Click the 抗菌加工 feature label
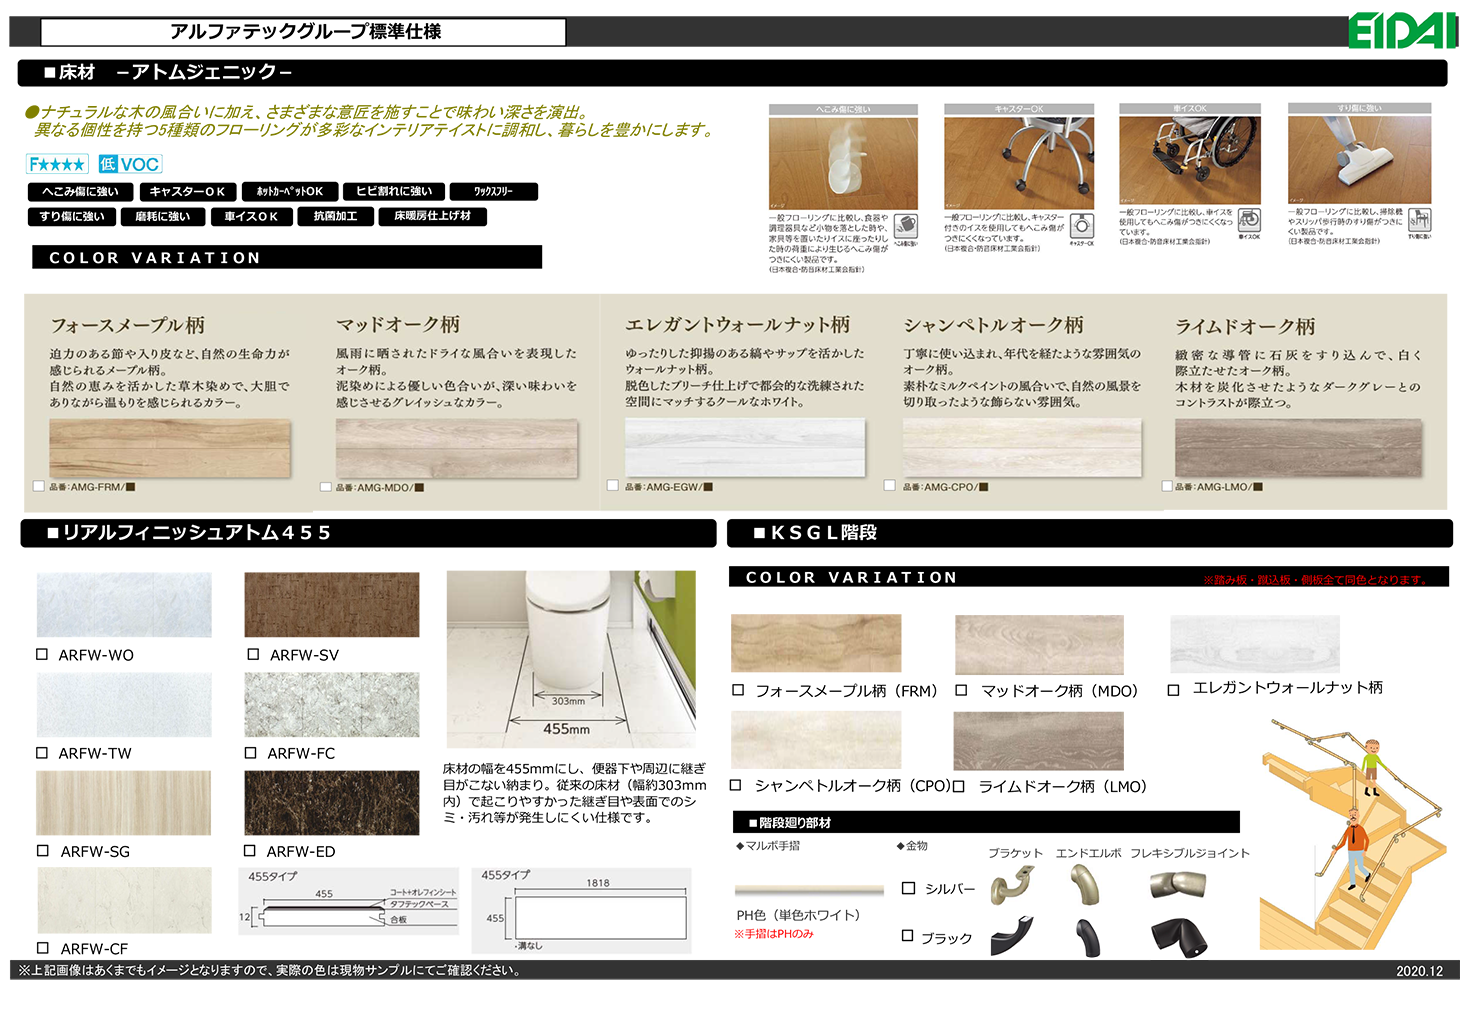The height and width of the screenshot is (1030, 1460). click(x=336, y=216)
